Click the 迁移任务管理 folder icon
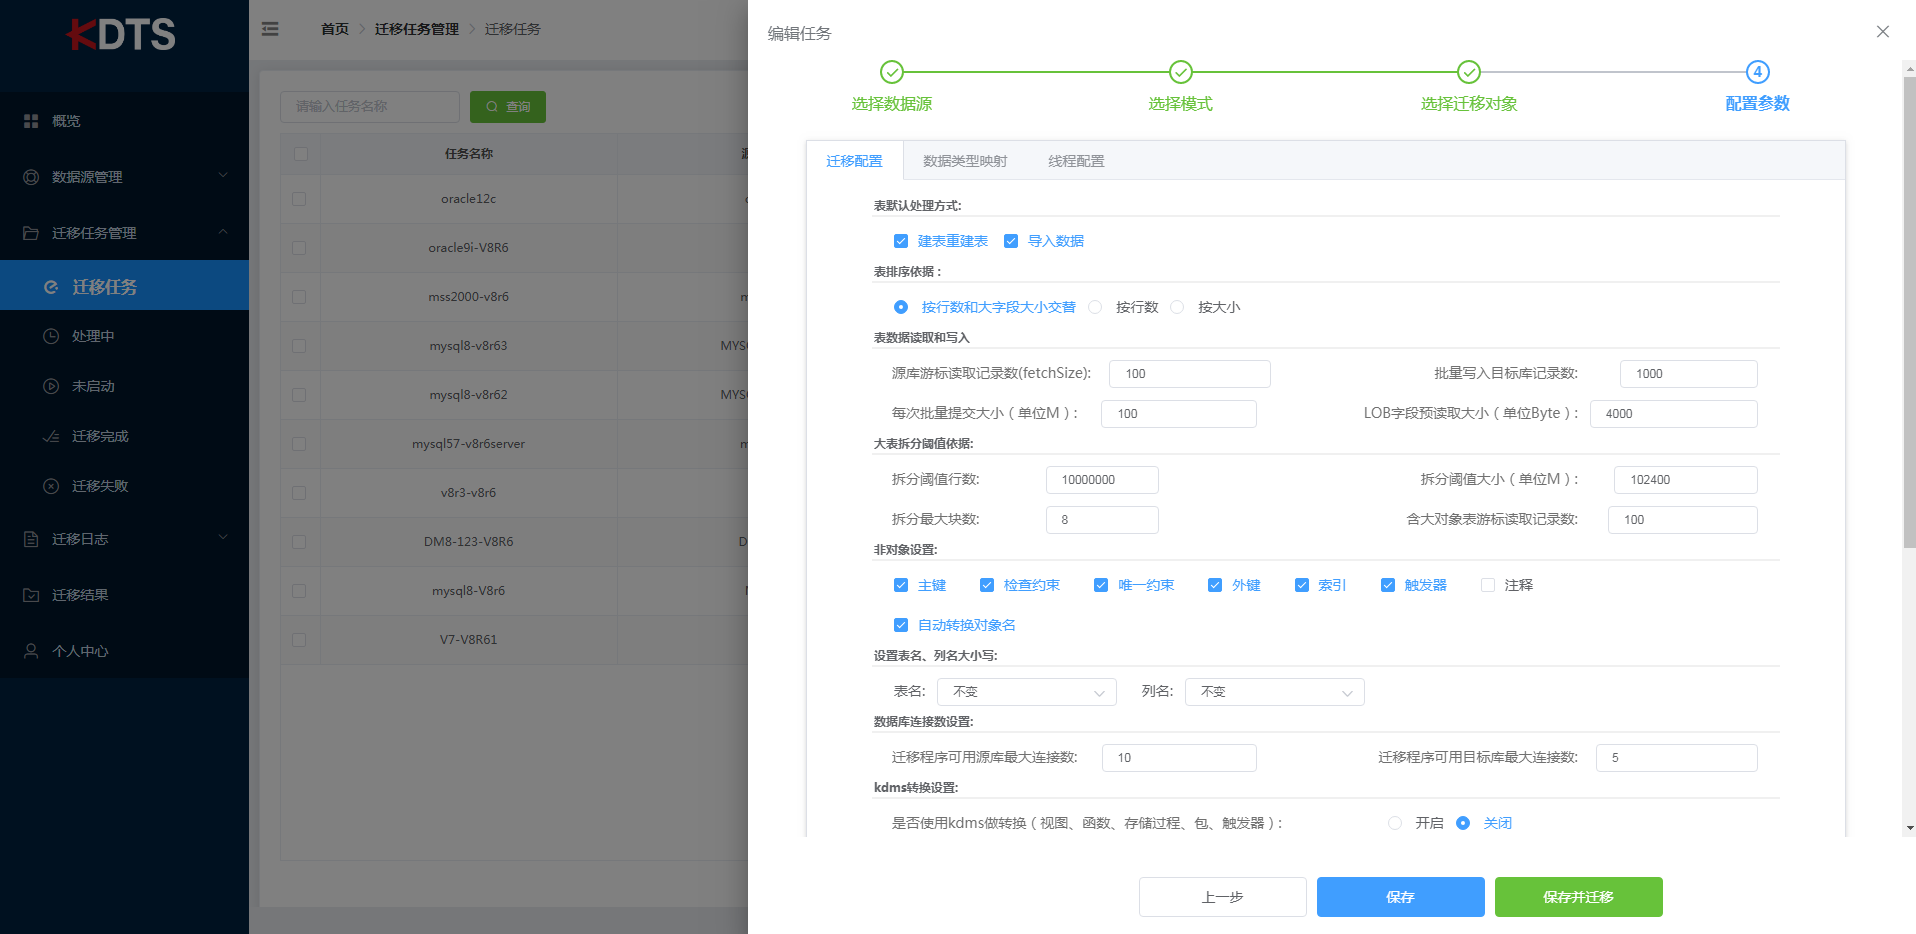This screenshot has height=934, width=1916. tap(31, 233)
